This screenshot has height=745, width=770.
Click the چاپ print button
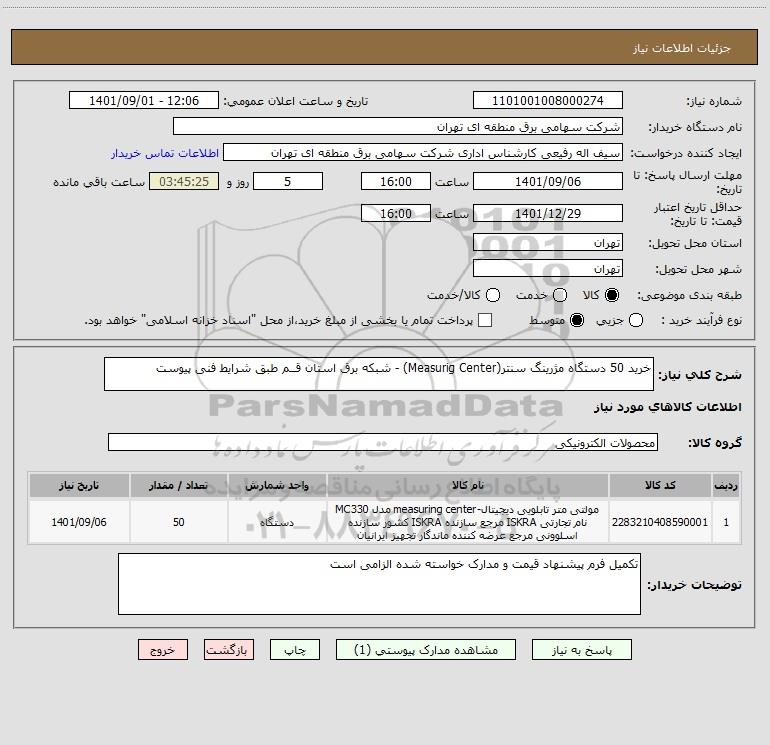coord(295,650)
